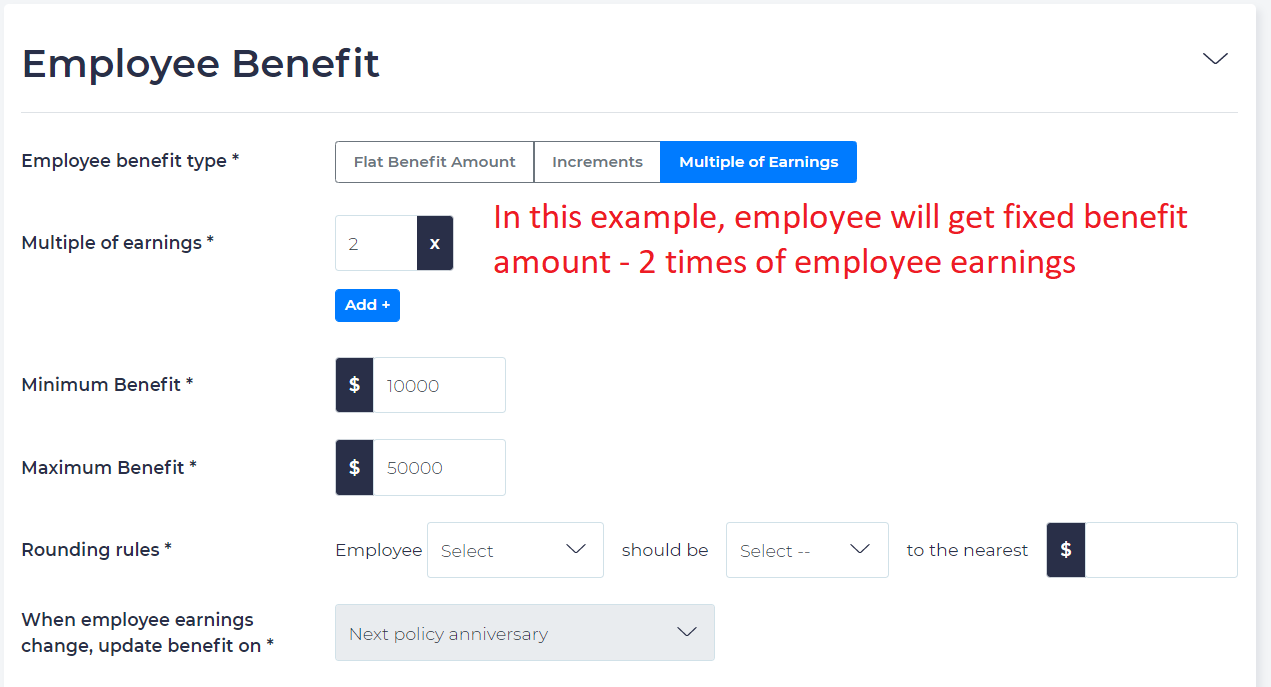Open the first Select dropdown in rounding rules

click(x=515, y=549)
